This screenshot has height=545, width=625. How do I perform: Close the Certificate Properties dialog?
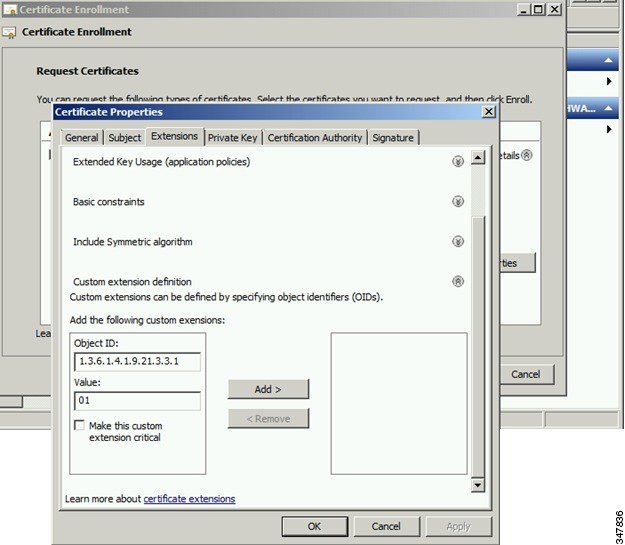click(489, 112)
